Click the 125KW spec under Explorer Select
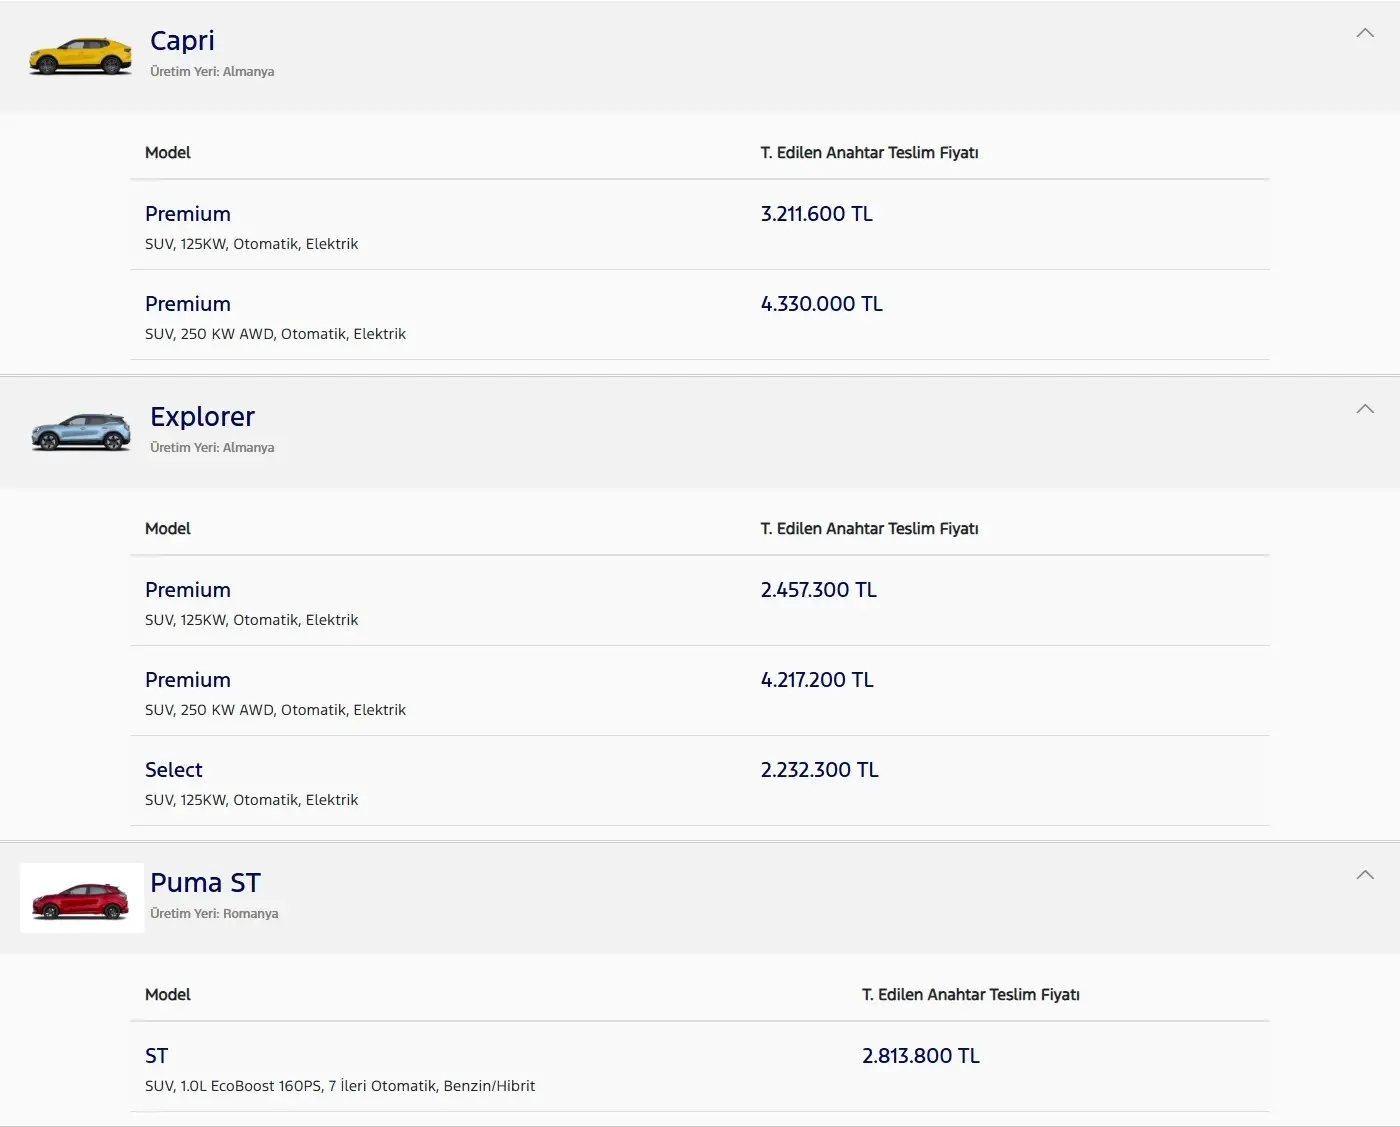 251,800
